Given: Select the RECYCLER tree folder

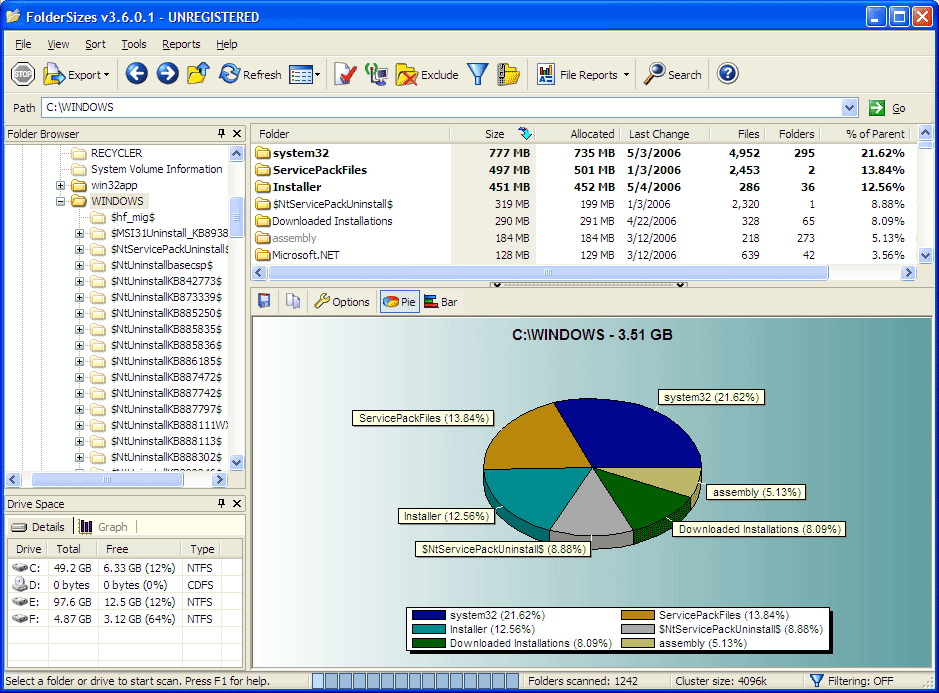Looking at the screenshot, I should pos(116,153).
